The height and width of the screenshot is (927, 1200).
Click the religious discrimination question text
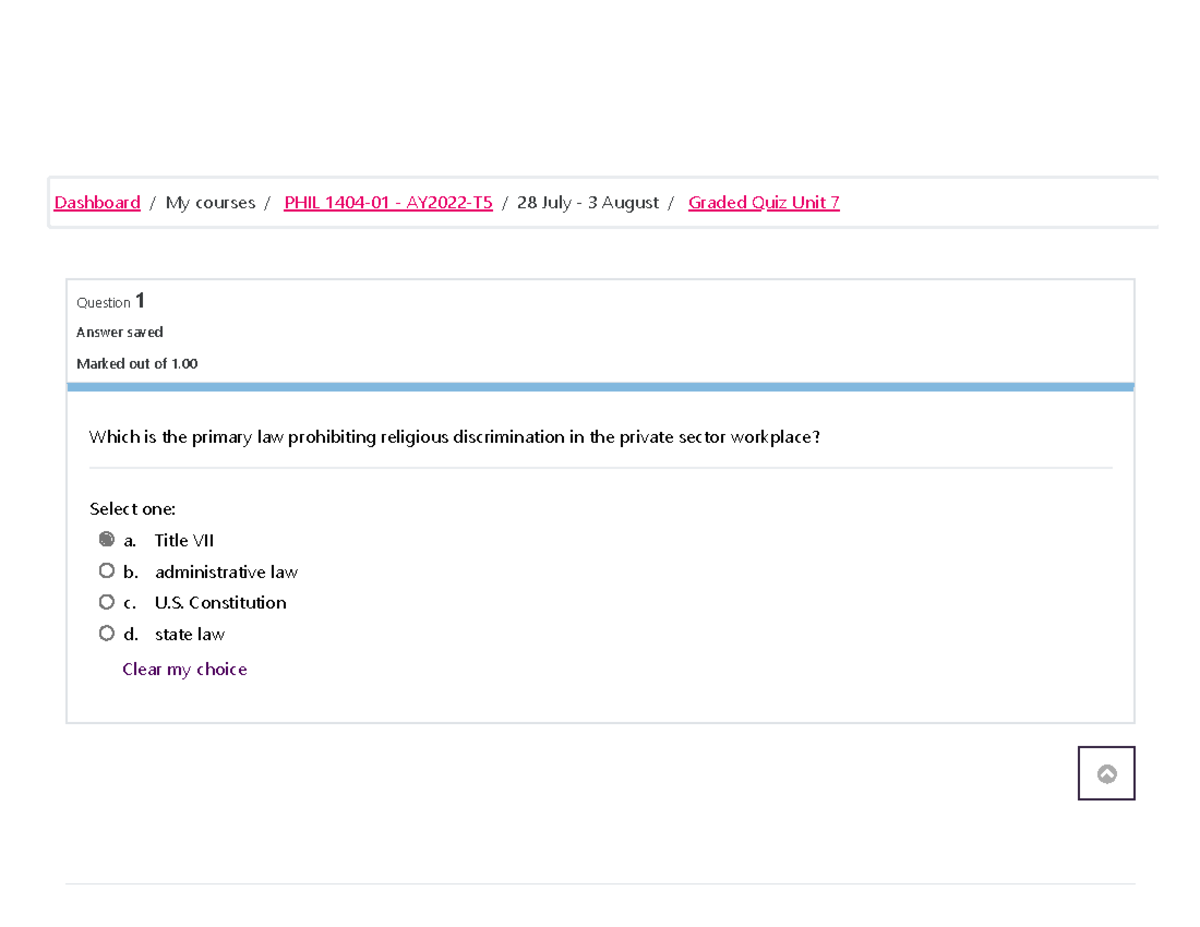[x=454, y=437]
